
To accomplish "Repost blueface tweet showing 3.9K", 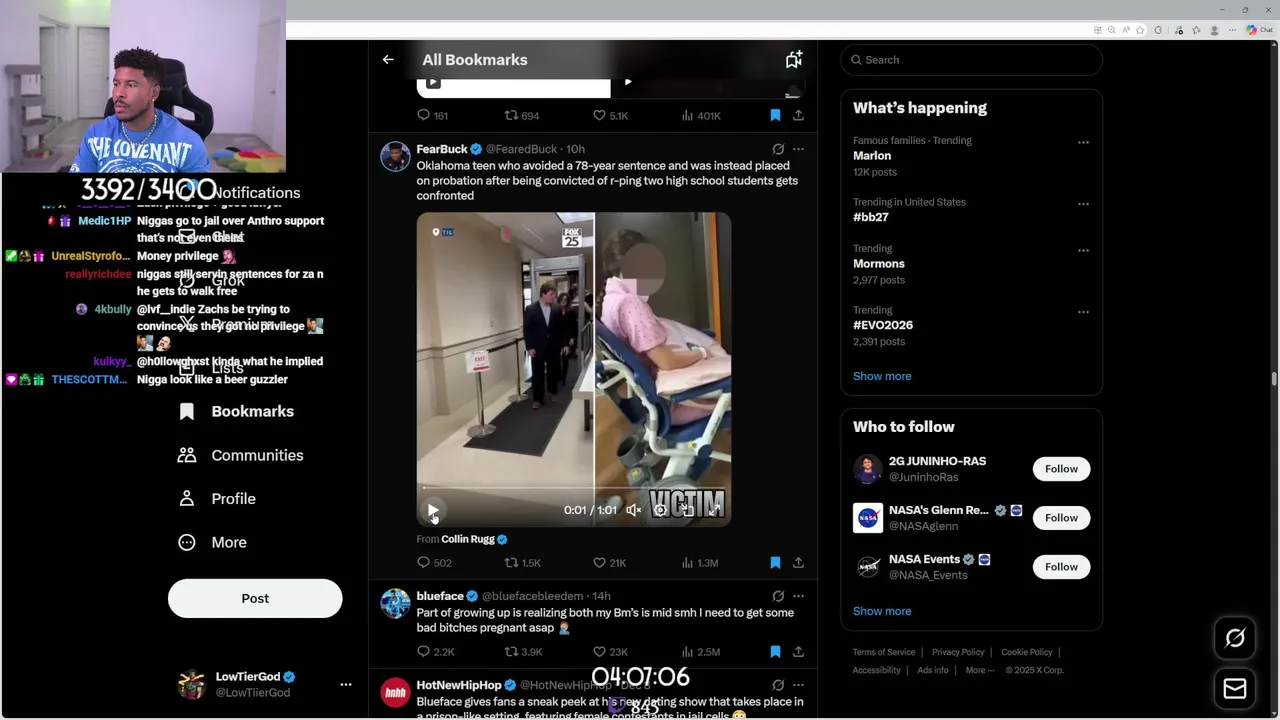I will [522, 652].
